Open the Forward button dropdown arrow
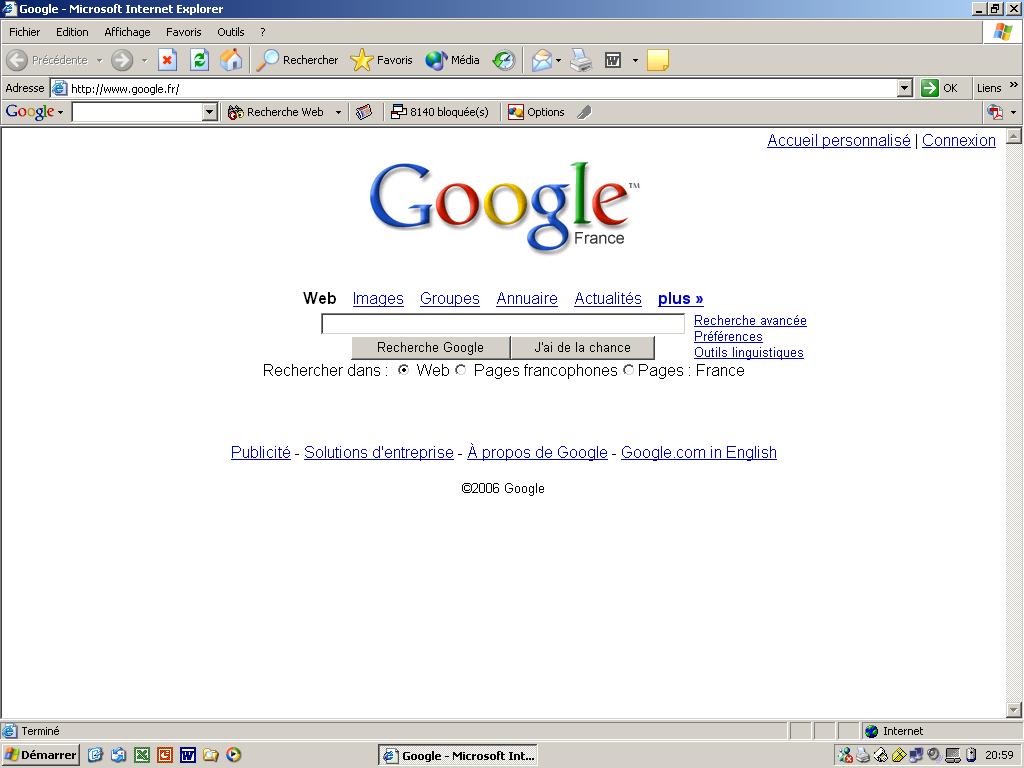 [x=144, y=60]
